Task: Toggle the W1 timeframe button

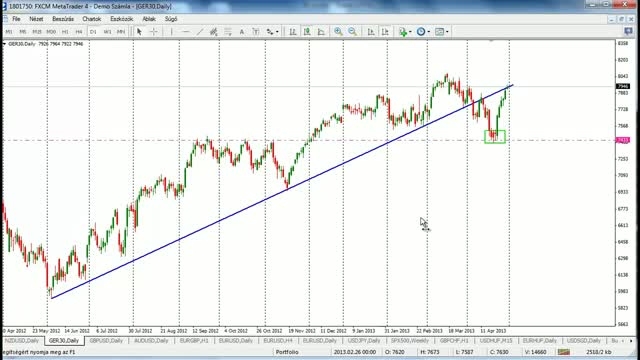Action: pyautogui.click(x=107, y=31)
